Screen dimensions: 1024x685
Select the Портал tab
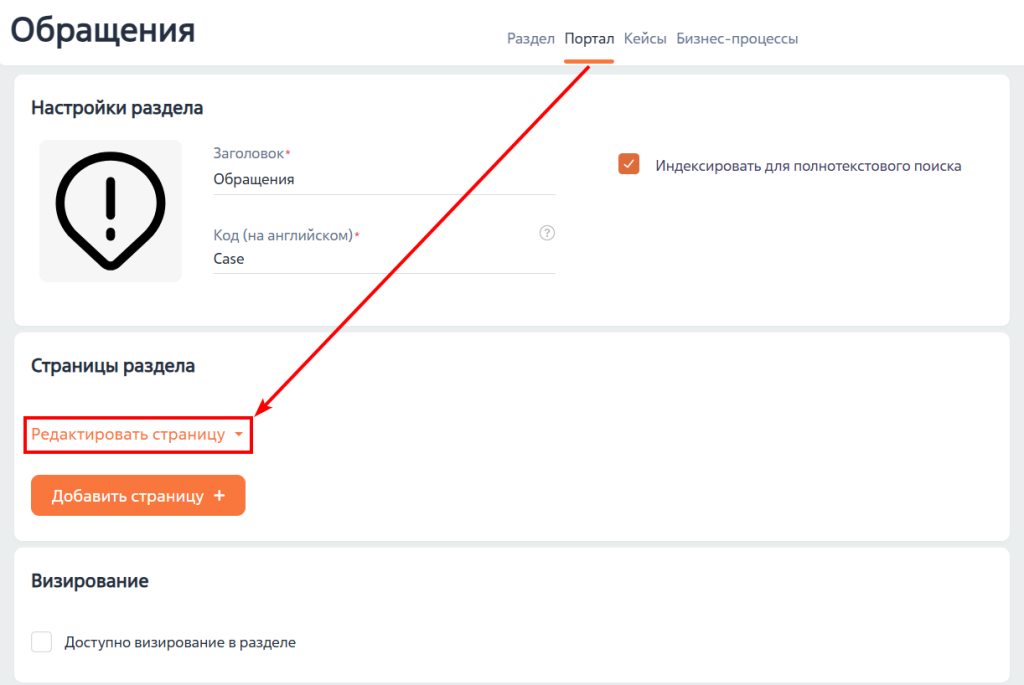pos(589,39)
